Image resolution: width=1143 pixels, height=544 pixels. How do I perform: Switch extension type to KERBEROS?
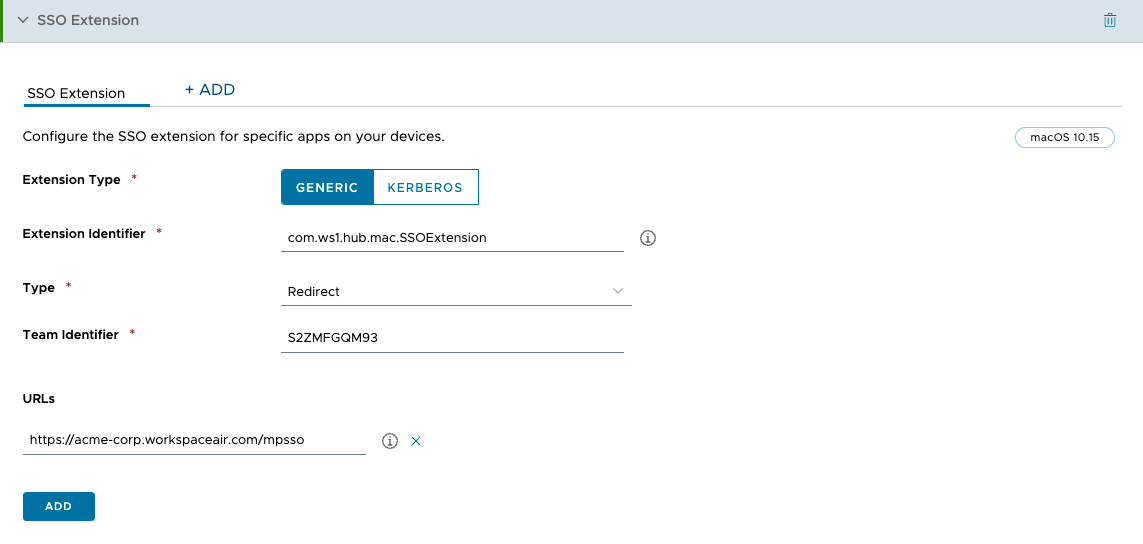tap(425, 187)
